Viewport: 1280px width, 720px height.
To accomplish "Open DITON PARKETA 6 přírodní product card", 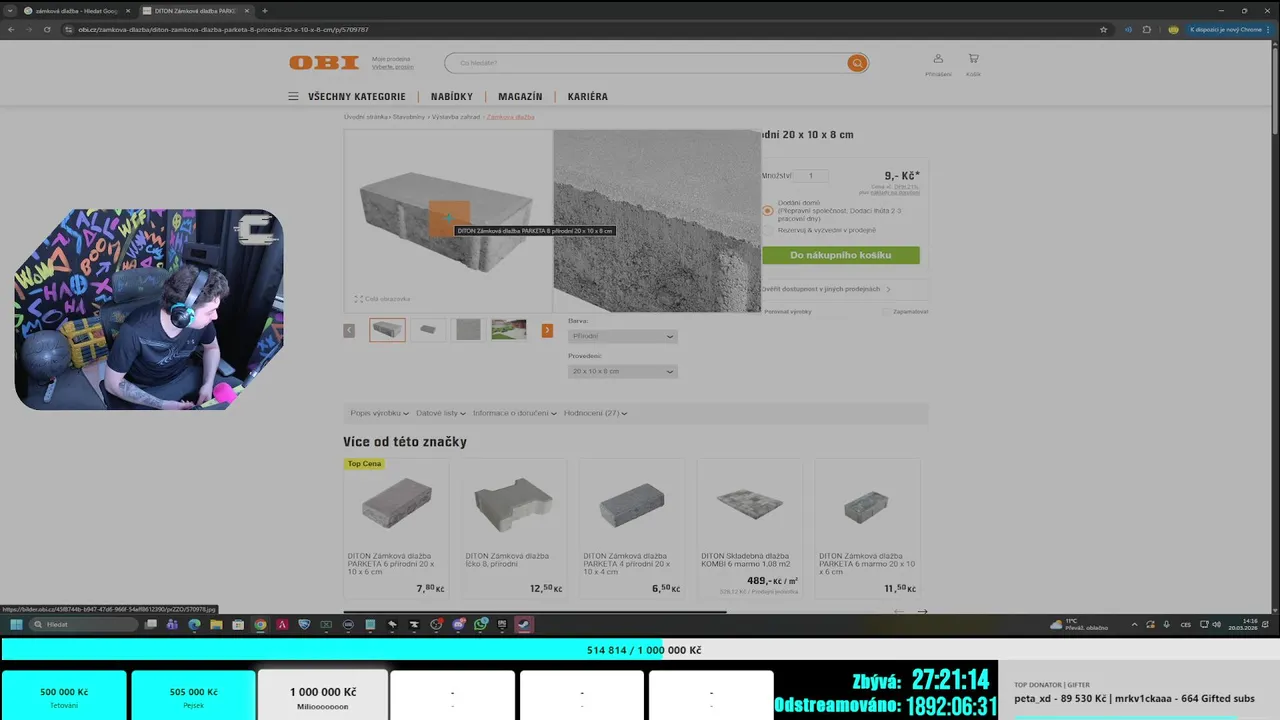I will coord(396,528).
